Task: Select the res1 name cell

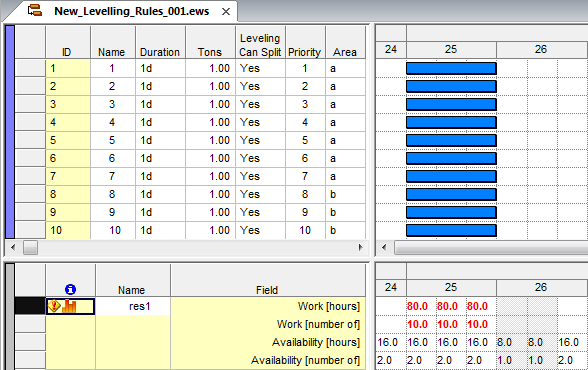Action: pos(133,306)
